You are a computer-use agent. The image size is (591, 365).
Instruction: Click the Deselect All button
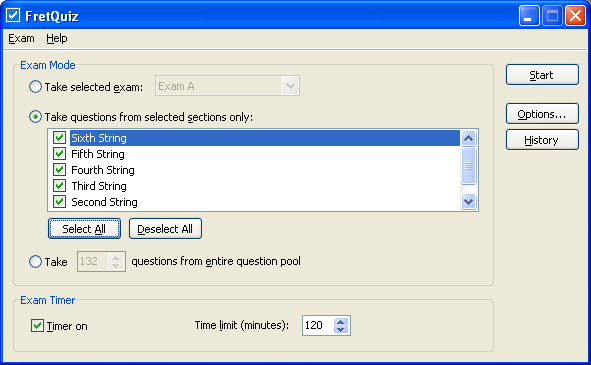tap(165, 229)
